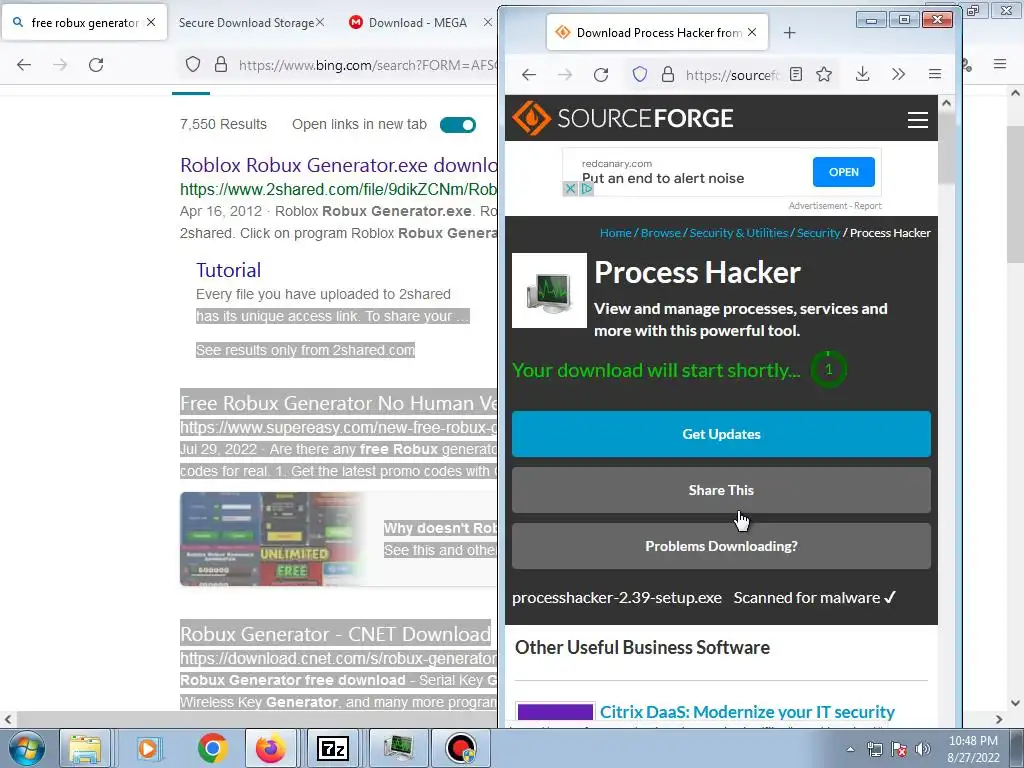Open Robux Generator - CNET Download result
The width and height of the screenshot is (1024, 768).
[x=335, y=634]
